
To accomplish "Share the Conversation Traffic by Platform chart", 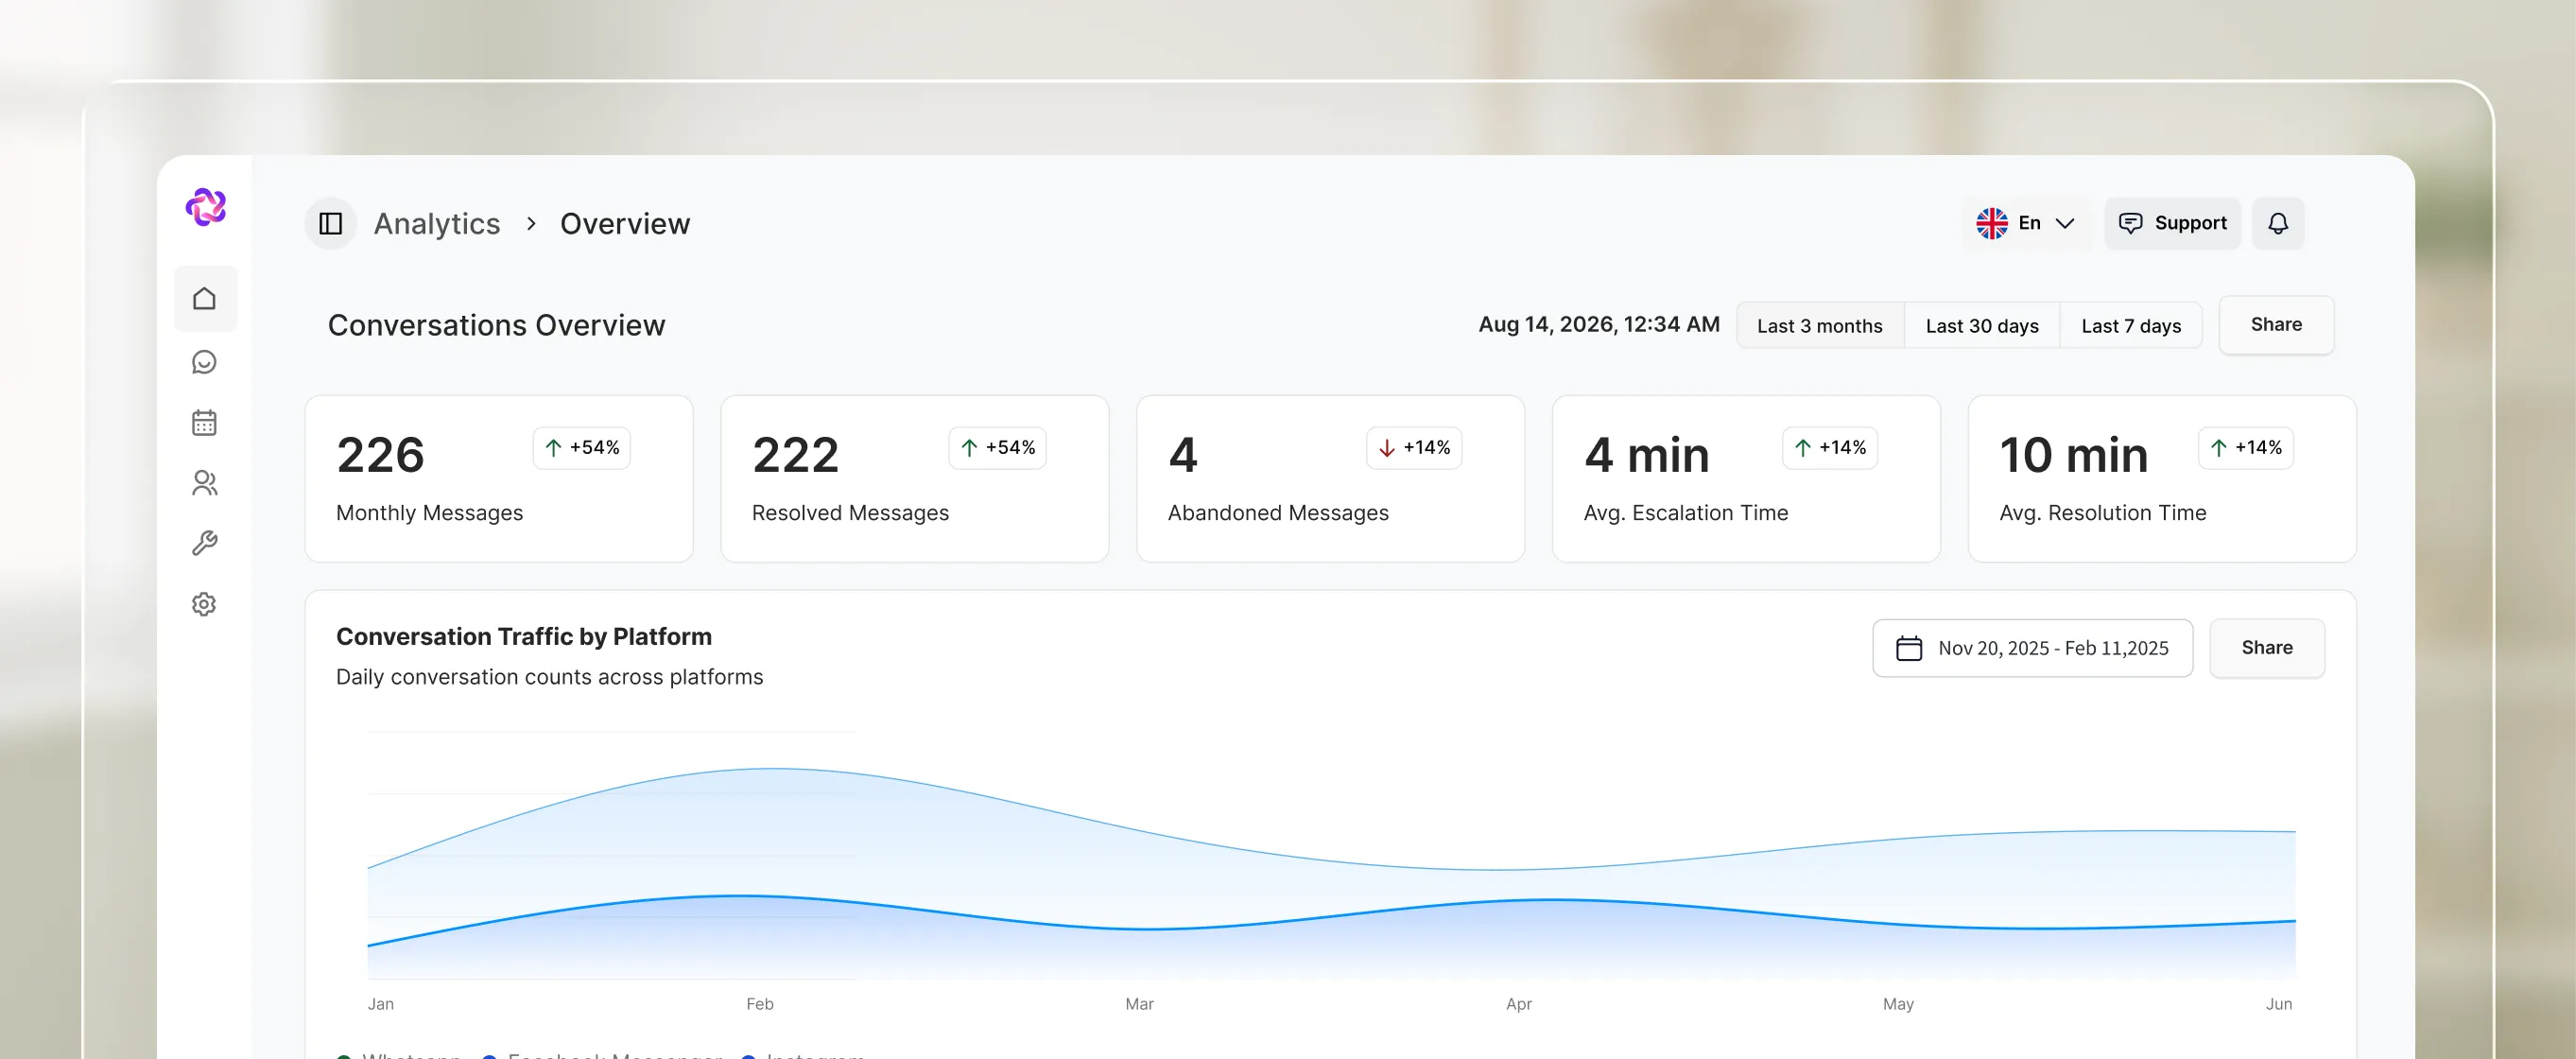I will pos(2267,648).
